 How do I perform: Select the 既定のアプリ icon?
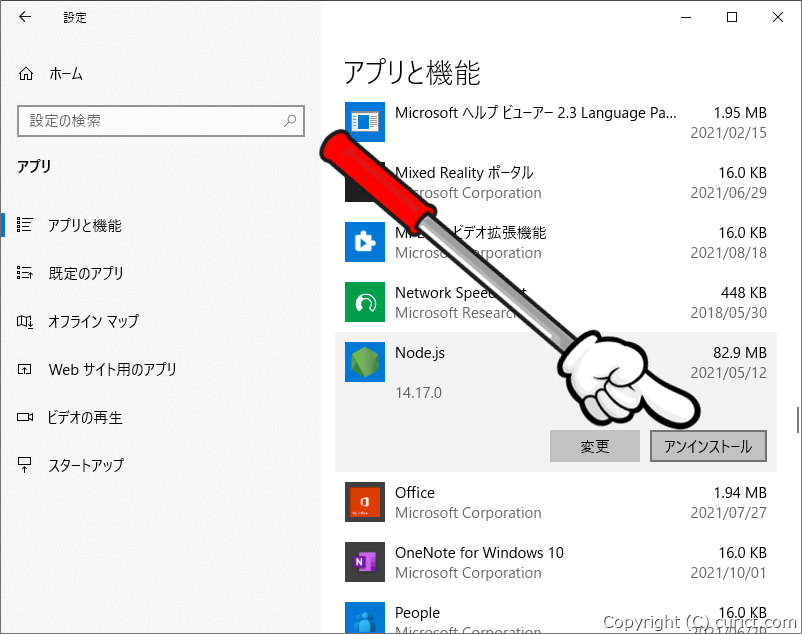point(25,273)
